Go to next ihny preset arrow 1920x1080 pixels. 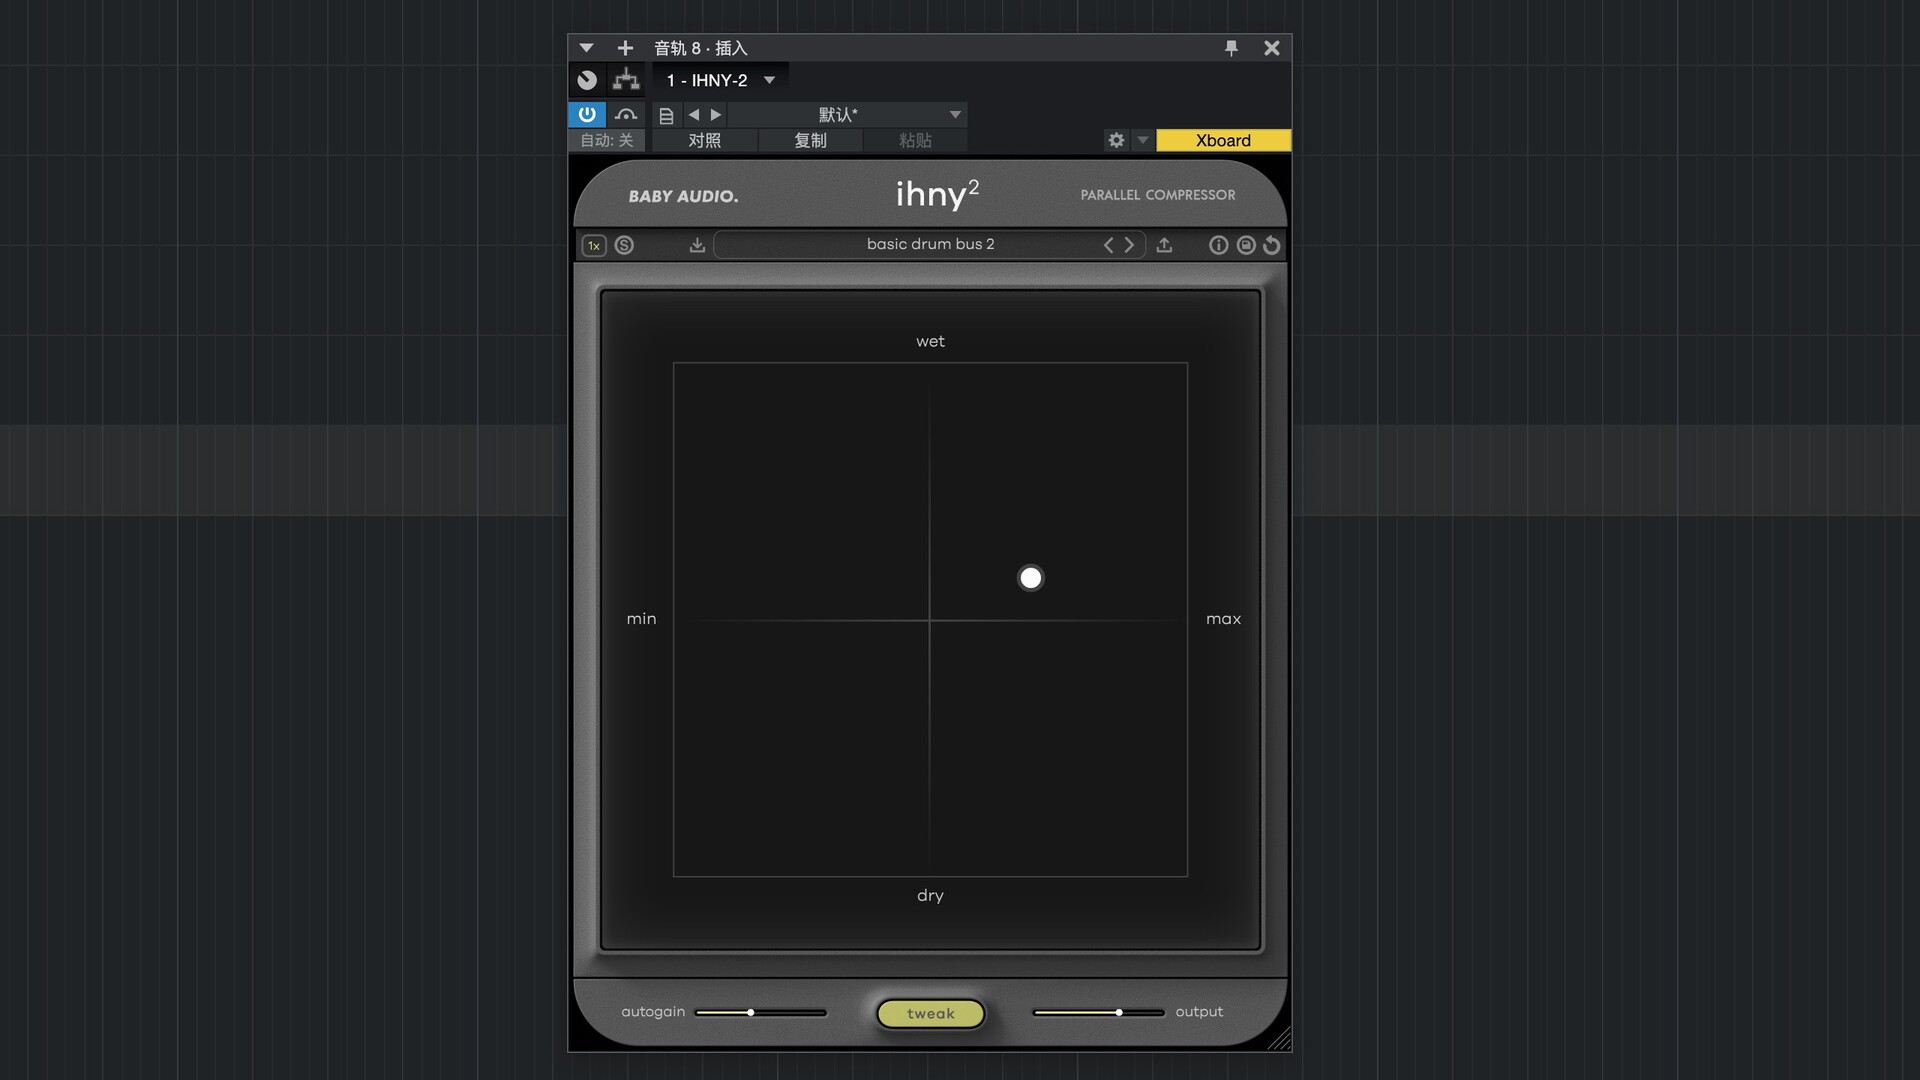[1130, 245]
